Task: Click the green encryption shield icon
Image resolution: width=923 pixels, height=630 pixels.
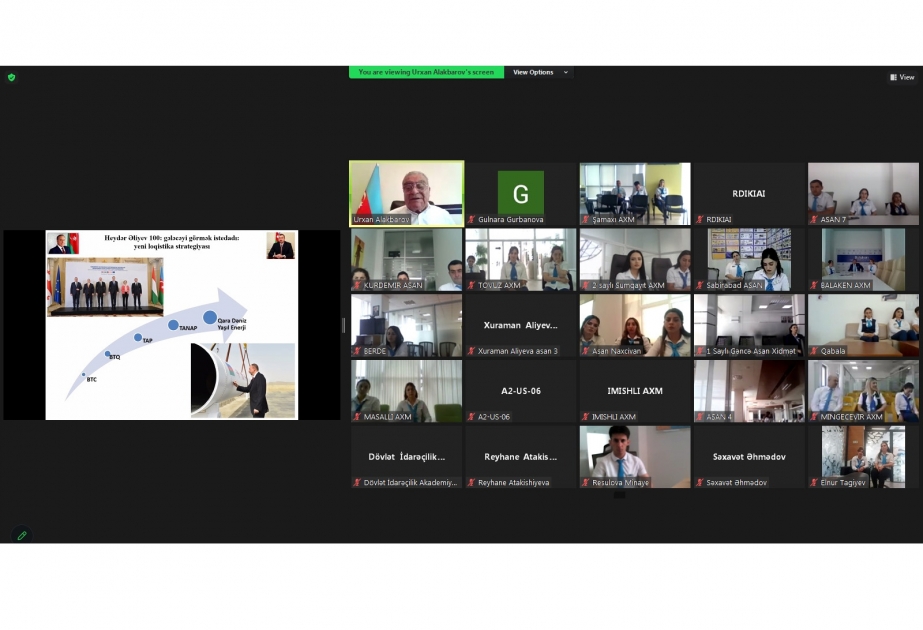Action: coord(11,77)
